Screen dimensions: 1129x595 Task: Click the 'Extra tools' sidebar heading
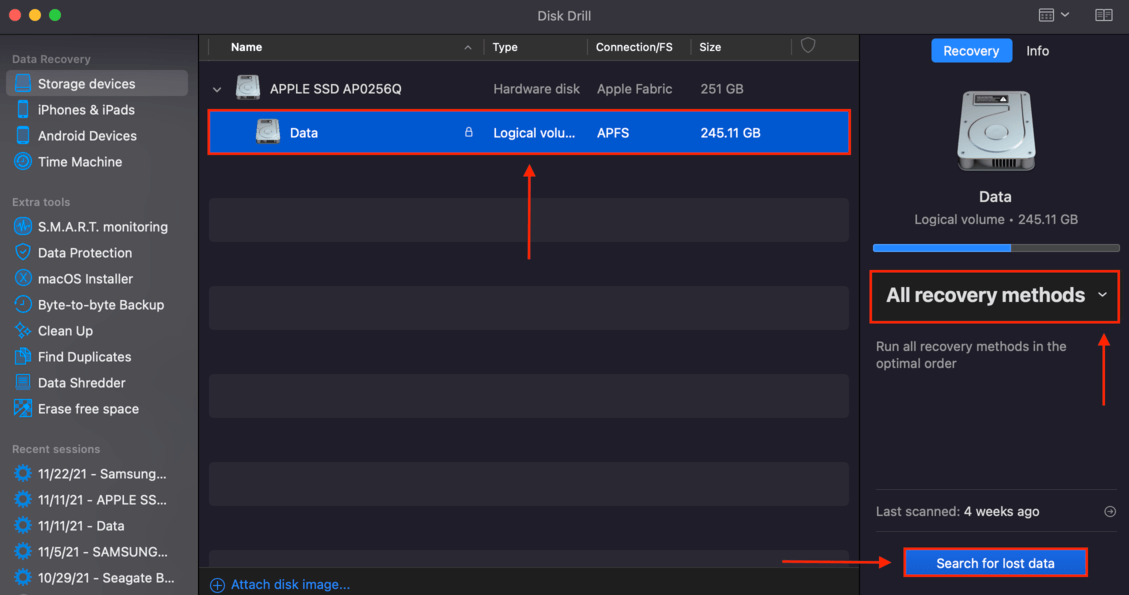click(x=41, y=202)
